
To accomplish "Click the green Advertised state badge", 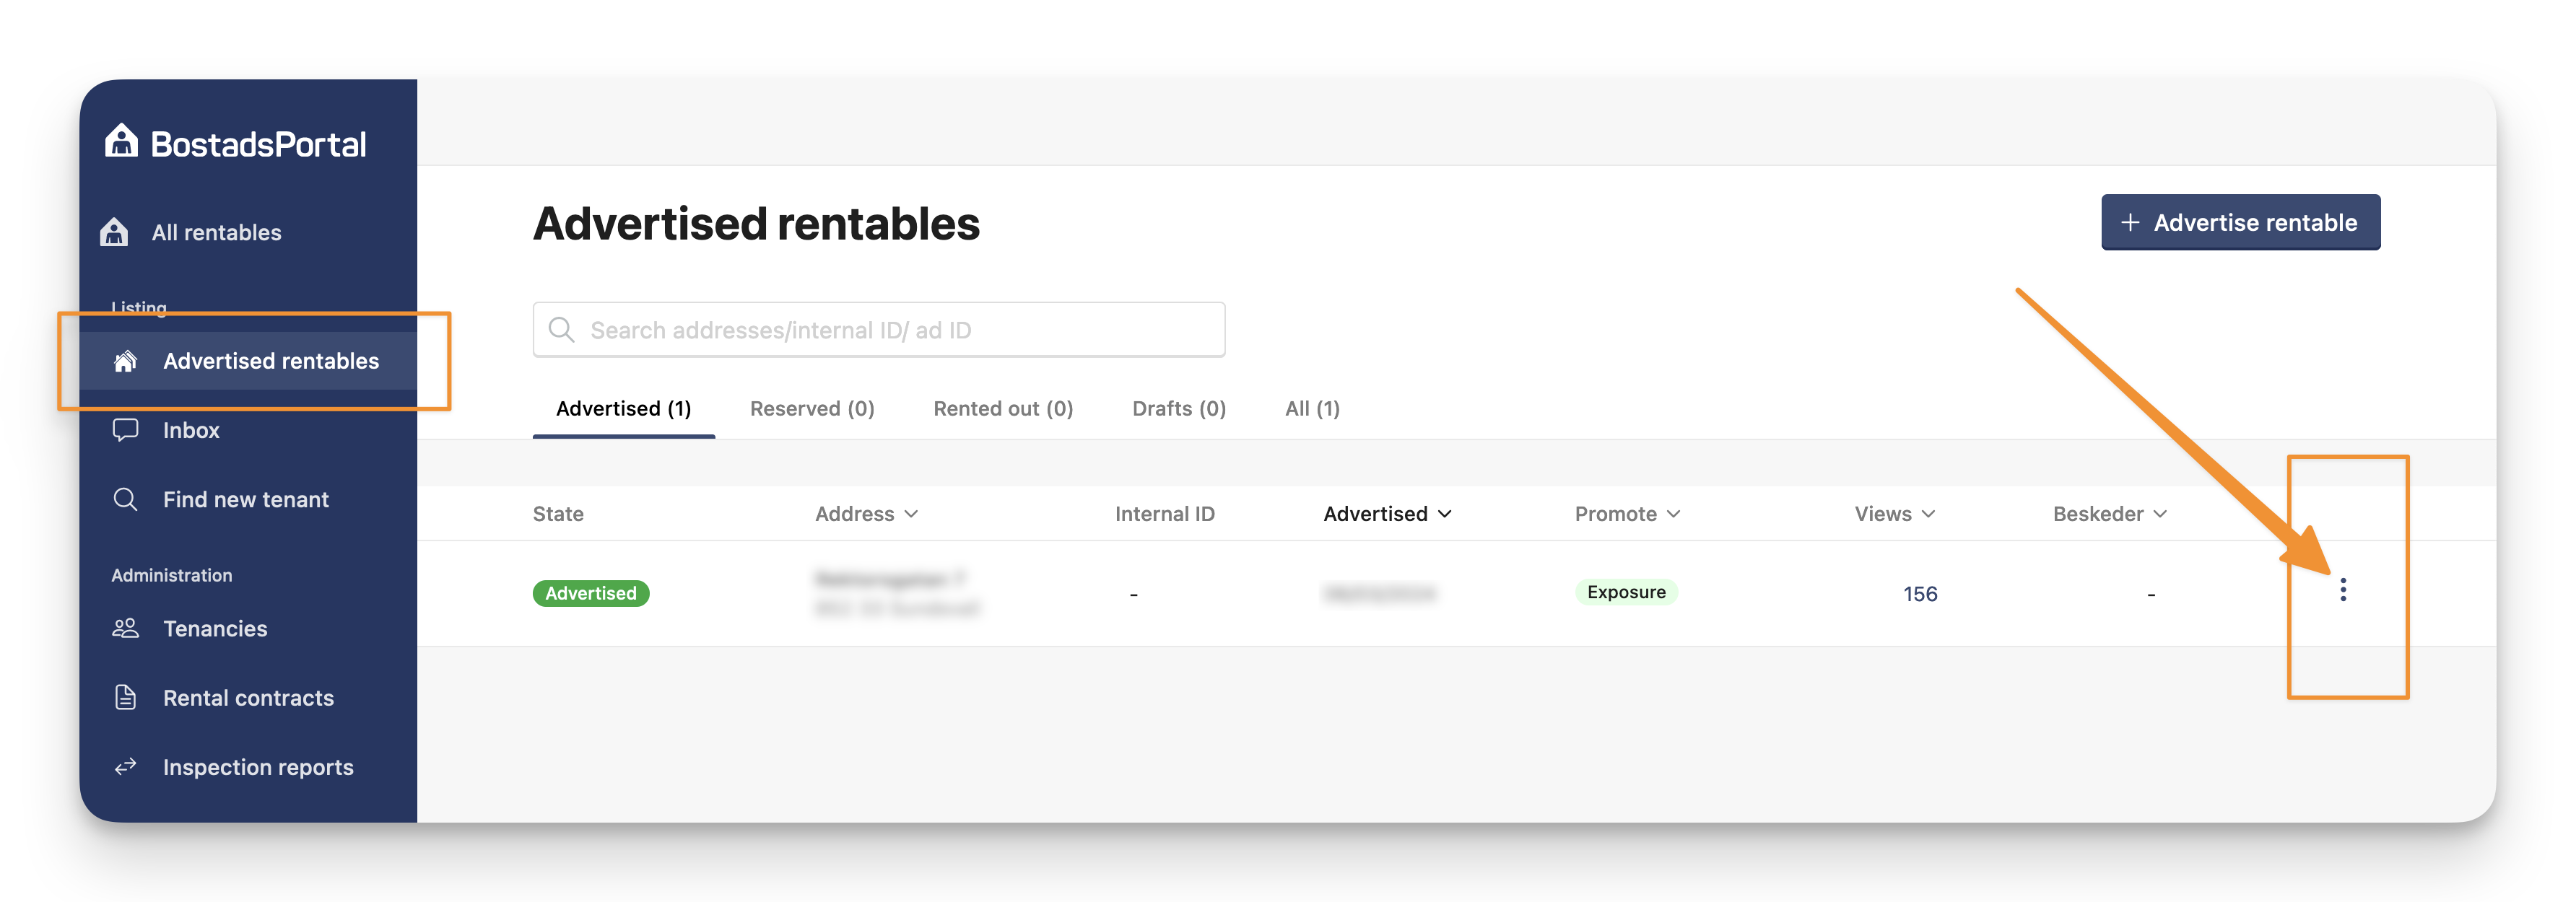I will [591, 593].
